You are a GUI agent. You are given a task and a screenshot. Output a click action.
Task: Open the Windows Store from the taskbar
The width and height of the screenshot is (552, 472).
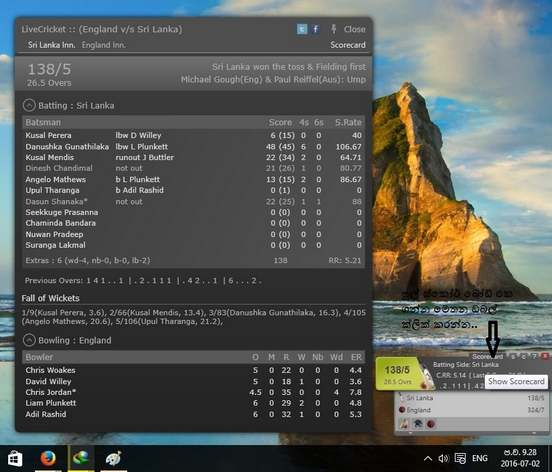coord(15,458)
